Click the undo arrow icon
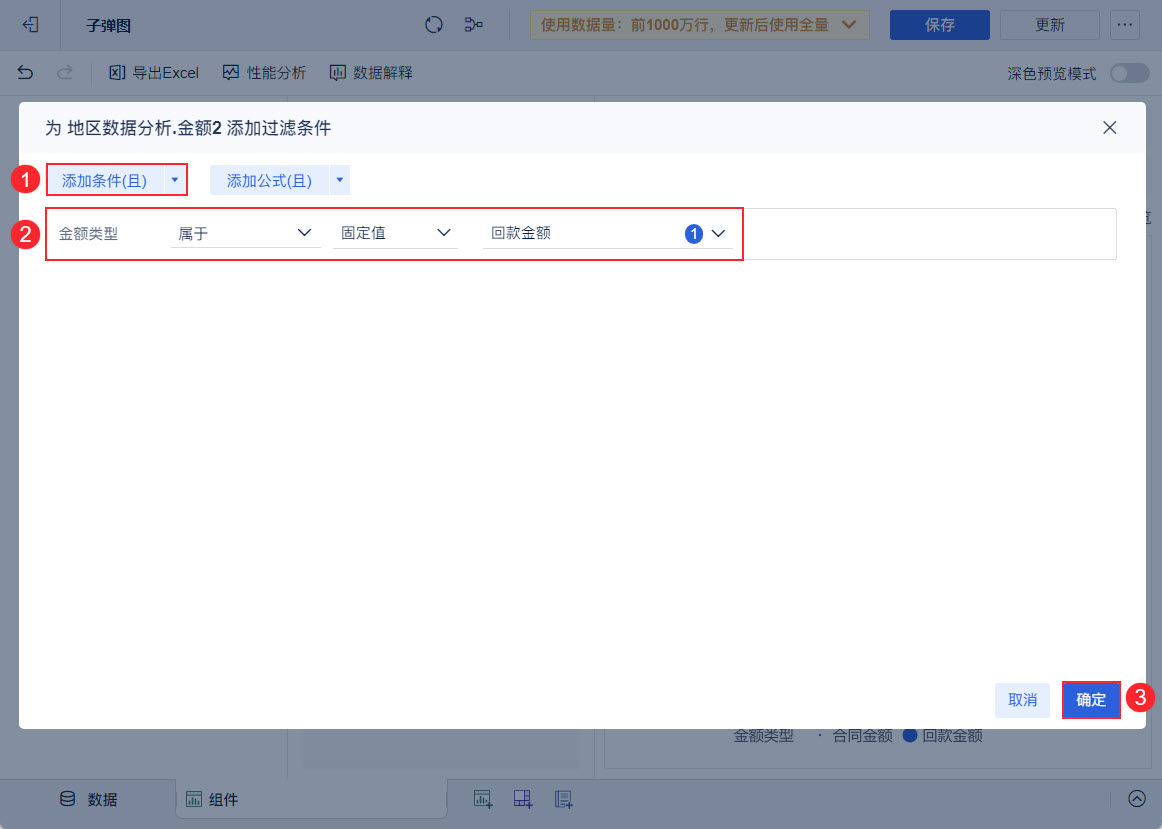This screenshot has width=1162, height=829. (x=25, y=73)
